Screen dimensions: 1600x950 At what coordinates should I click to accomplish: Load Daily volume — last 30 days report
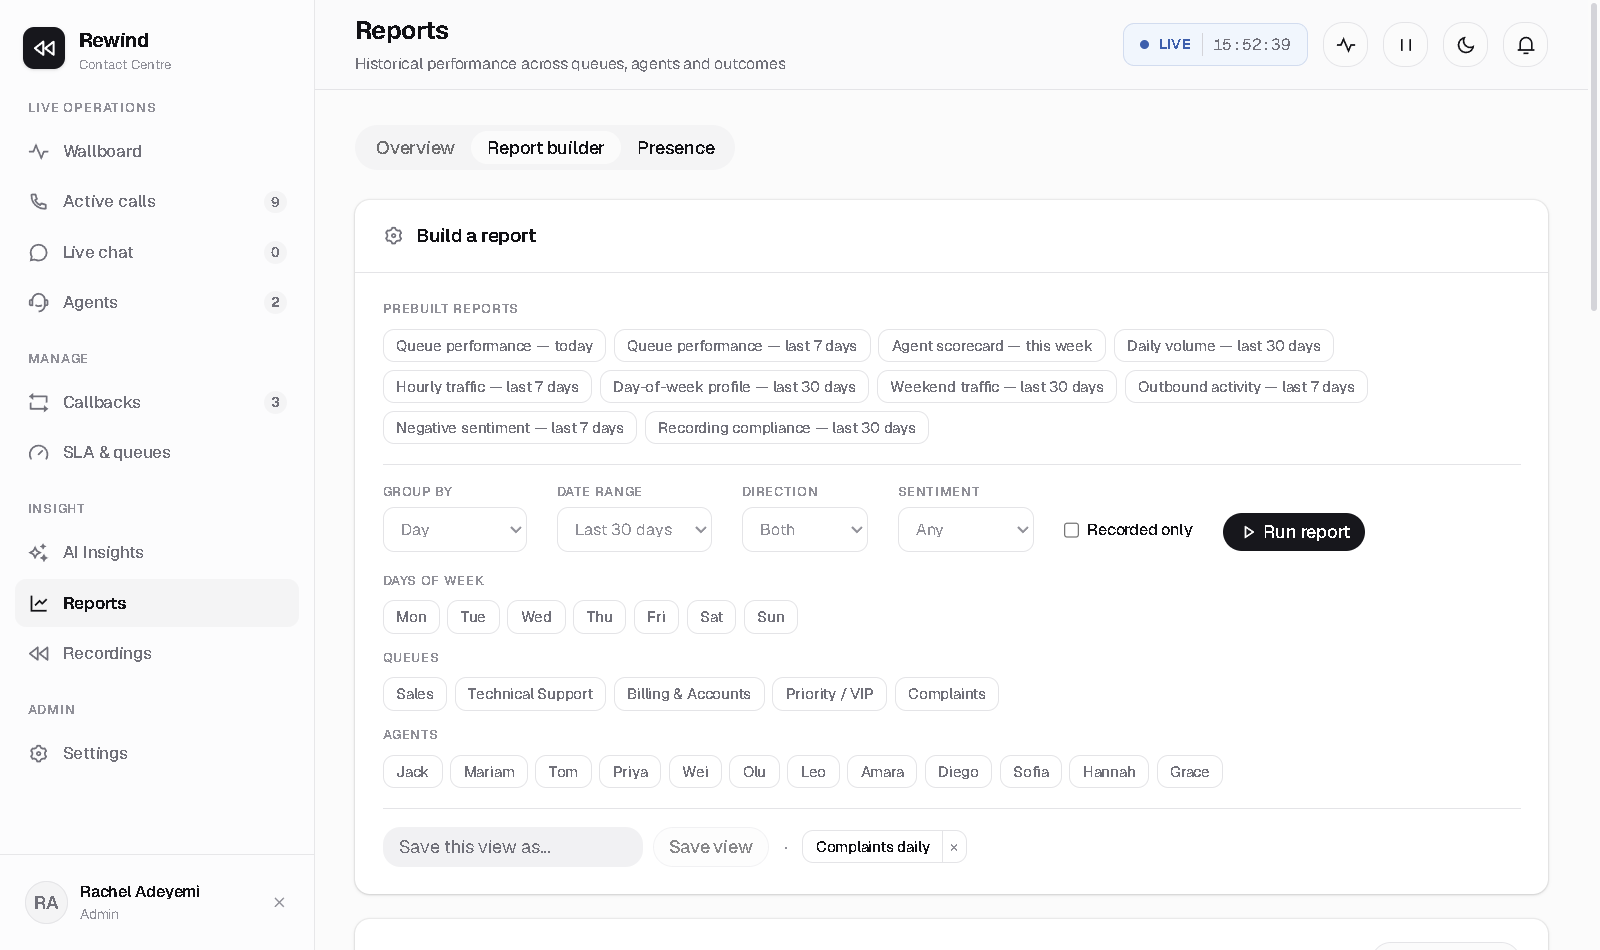[1224, 346]
